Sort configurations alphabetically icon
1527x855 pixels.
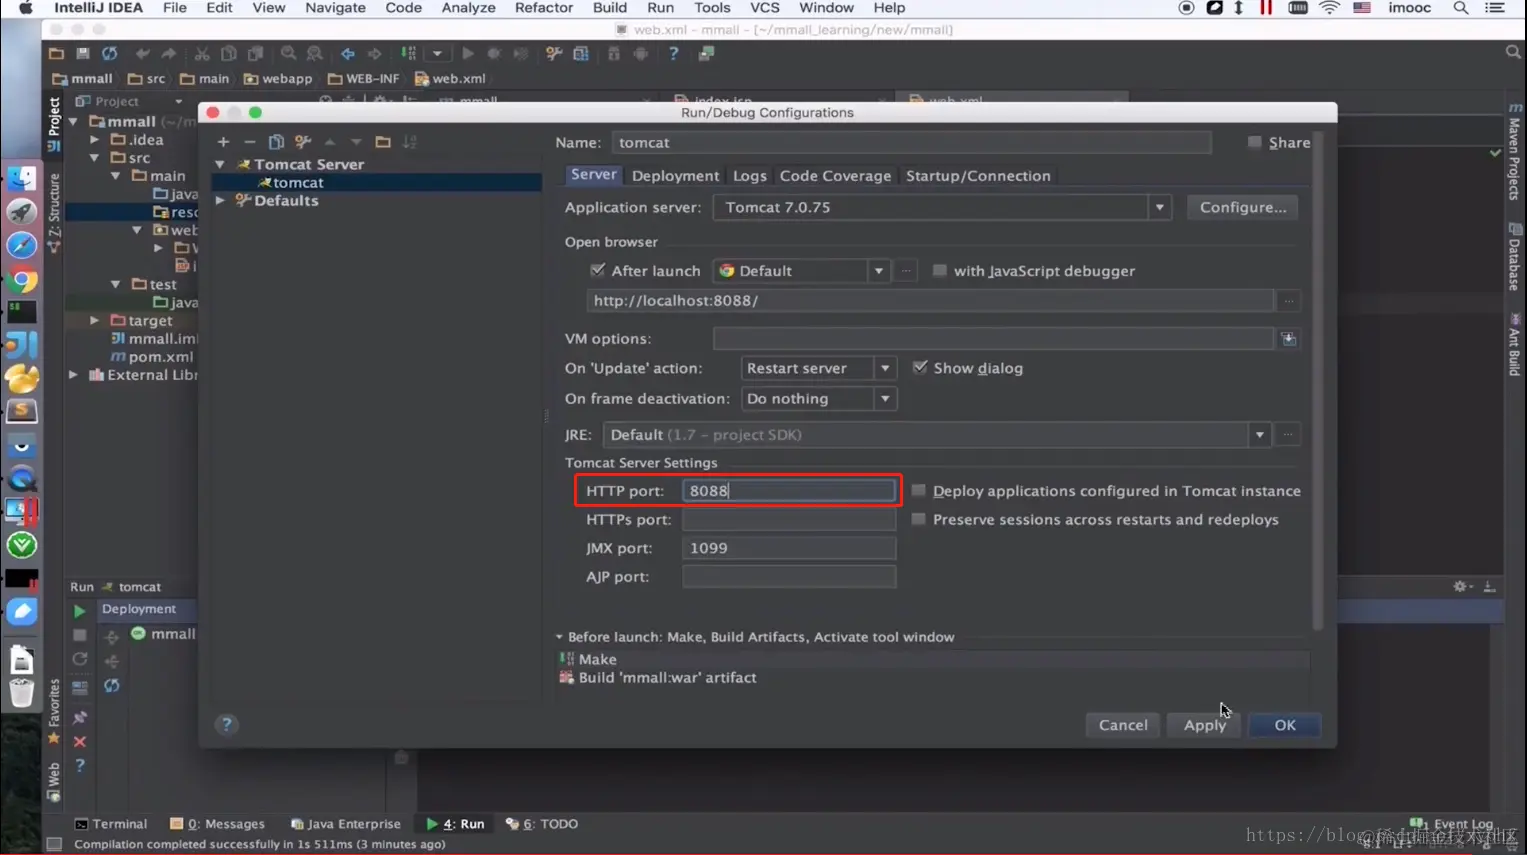pyautogui.click(x=410, y=142)
